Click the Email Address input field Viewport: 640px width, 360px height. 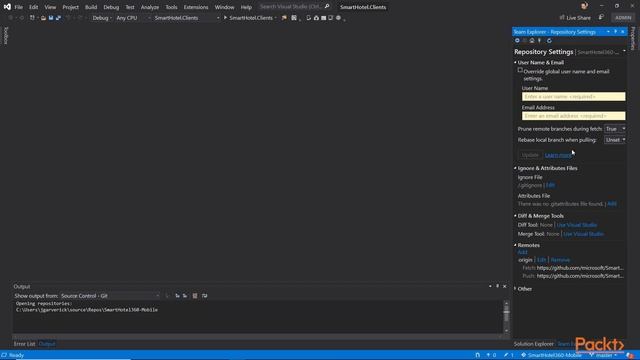click(573, 116)
